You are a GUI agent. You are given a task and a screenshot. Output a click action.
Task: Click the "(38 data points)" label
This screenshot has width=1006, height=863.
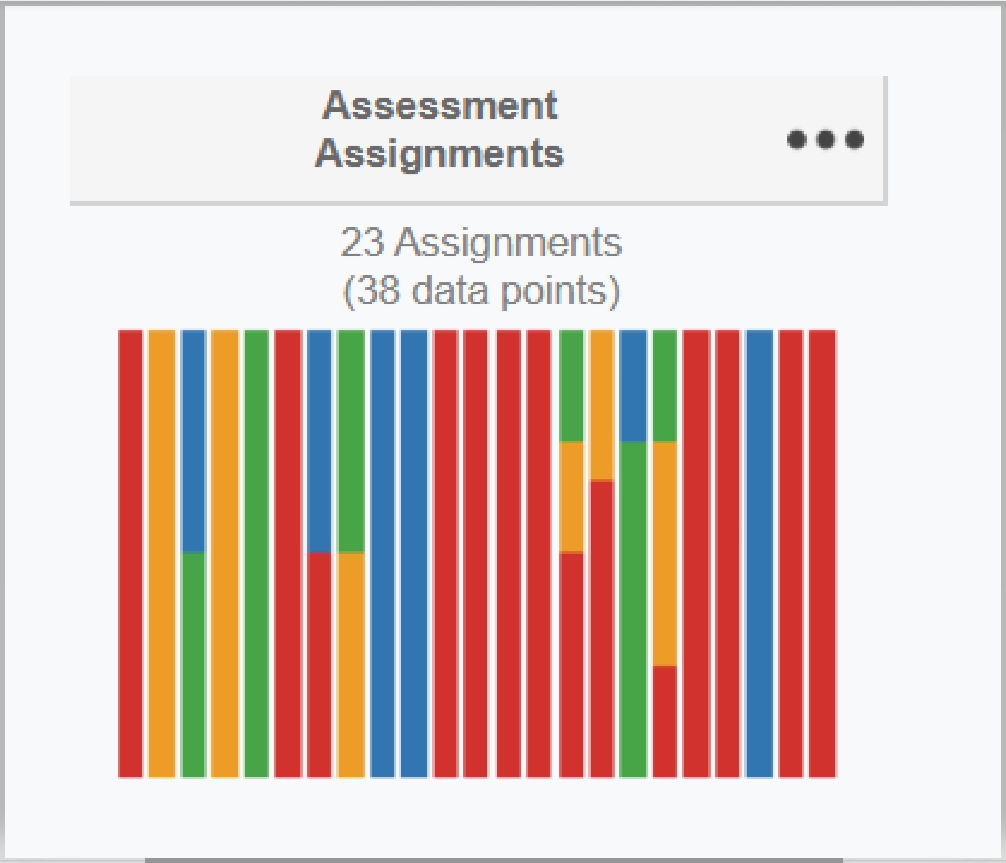click(481, 291)
